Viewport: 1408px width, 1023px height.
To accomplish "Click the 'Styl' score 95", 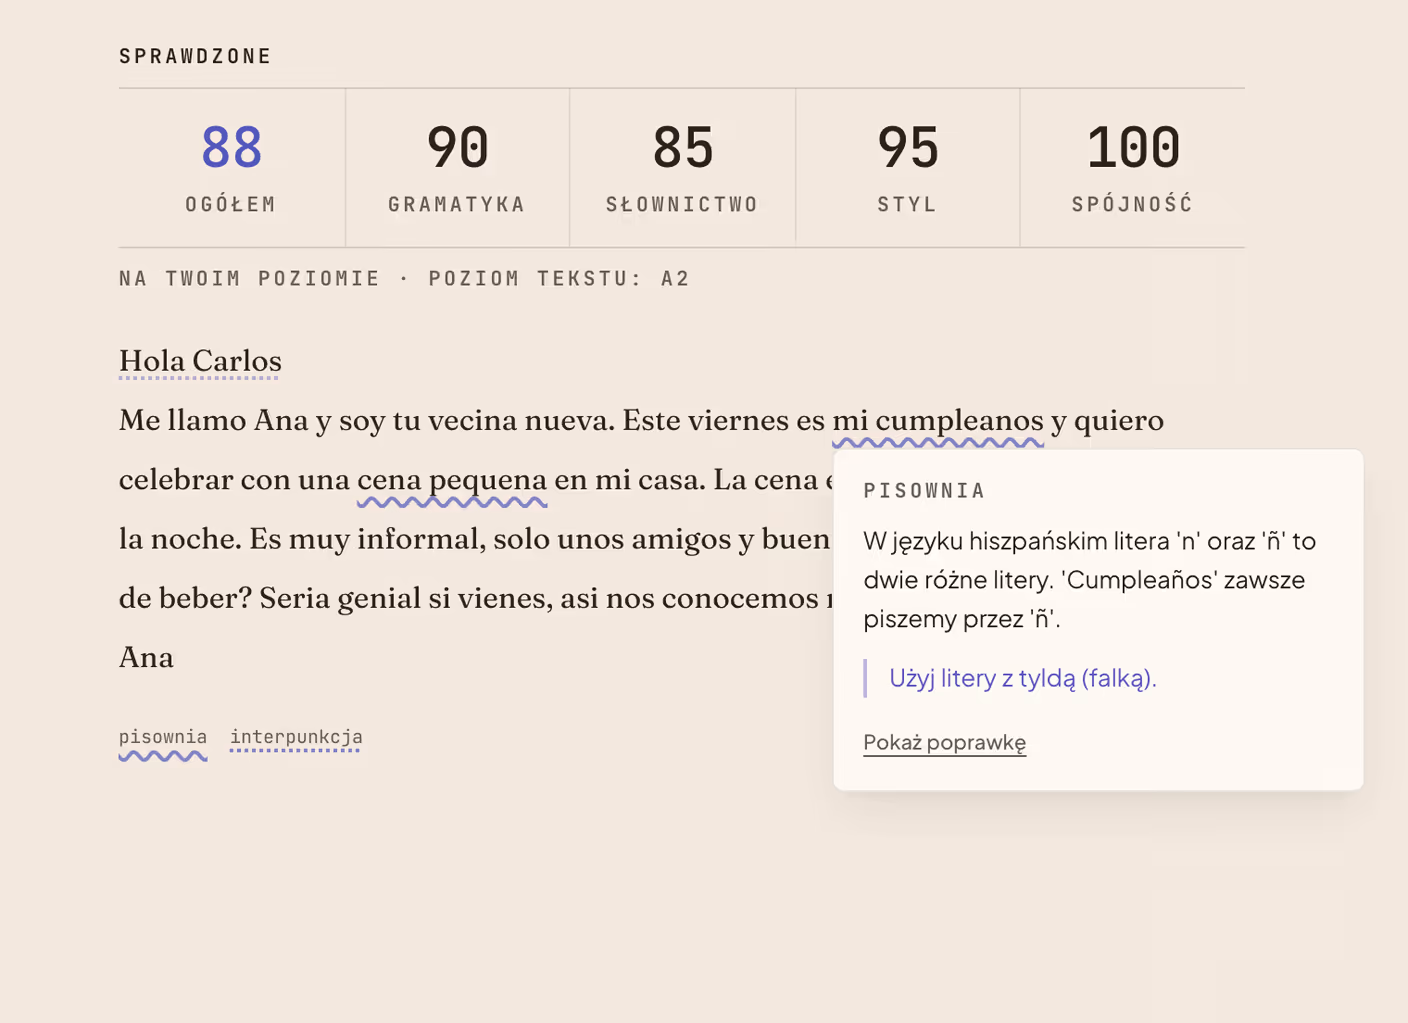I will (x=907, y=167).
